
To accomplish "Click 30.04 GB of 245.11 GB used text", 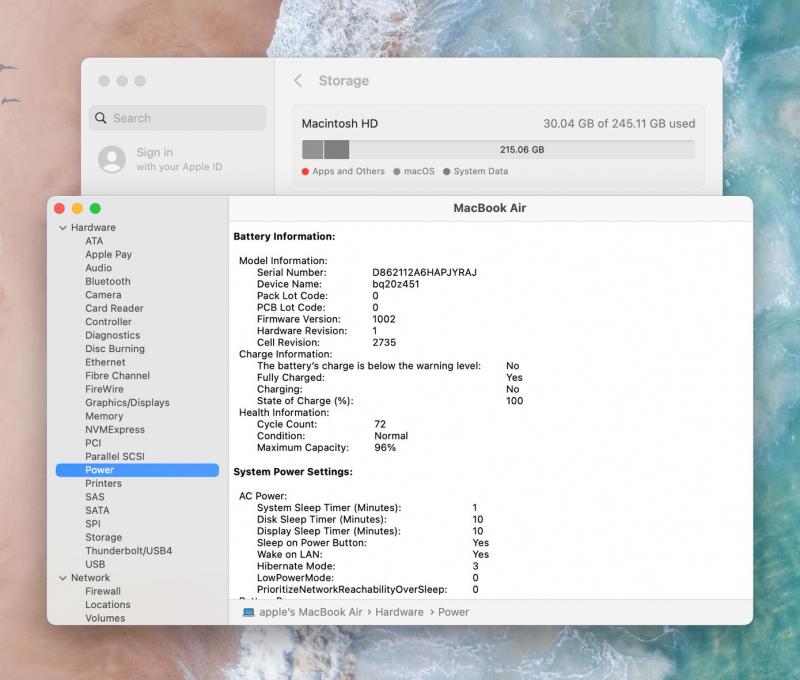I will [x=619, y=124].
